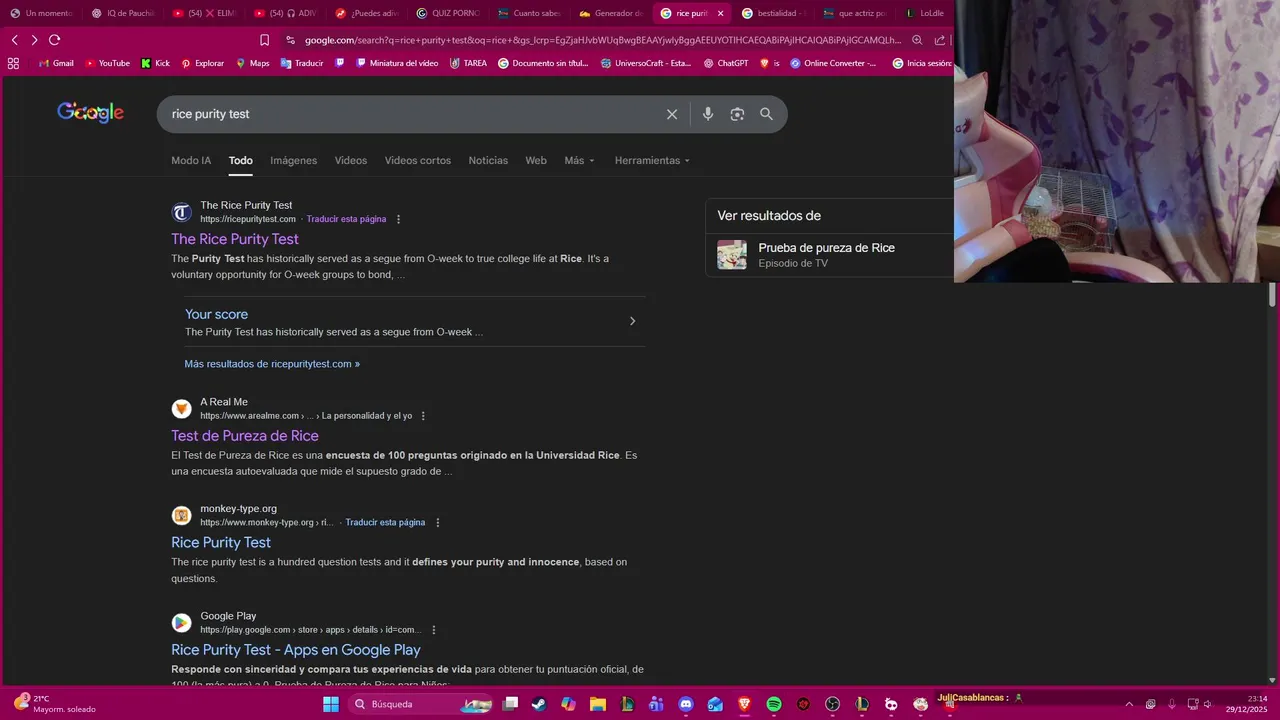
Task: Open Online Converter bookmark
Action: [833, 63]
